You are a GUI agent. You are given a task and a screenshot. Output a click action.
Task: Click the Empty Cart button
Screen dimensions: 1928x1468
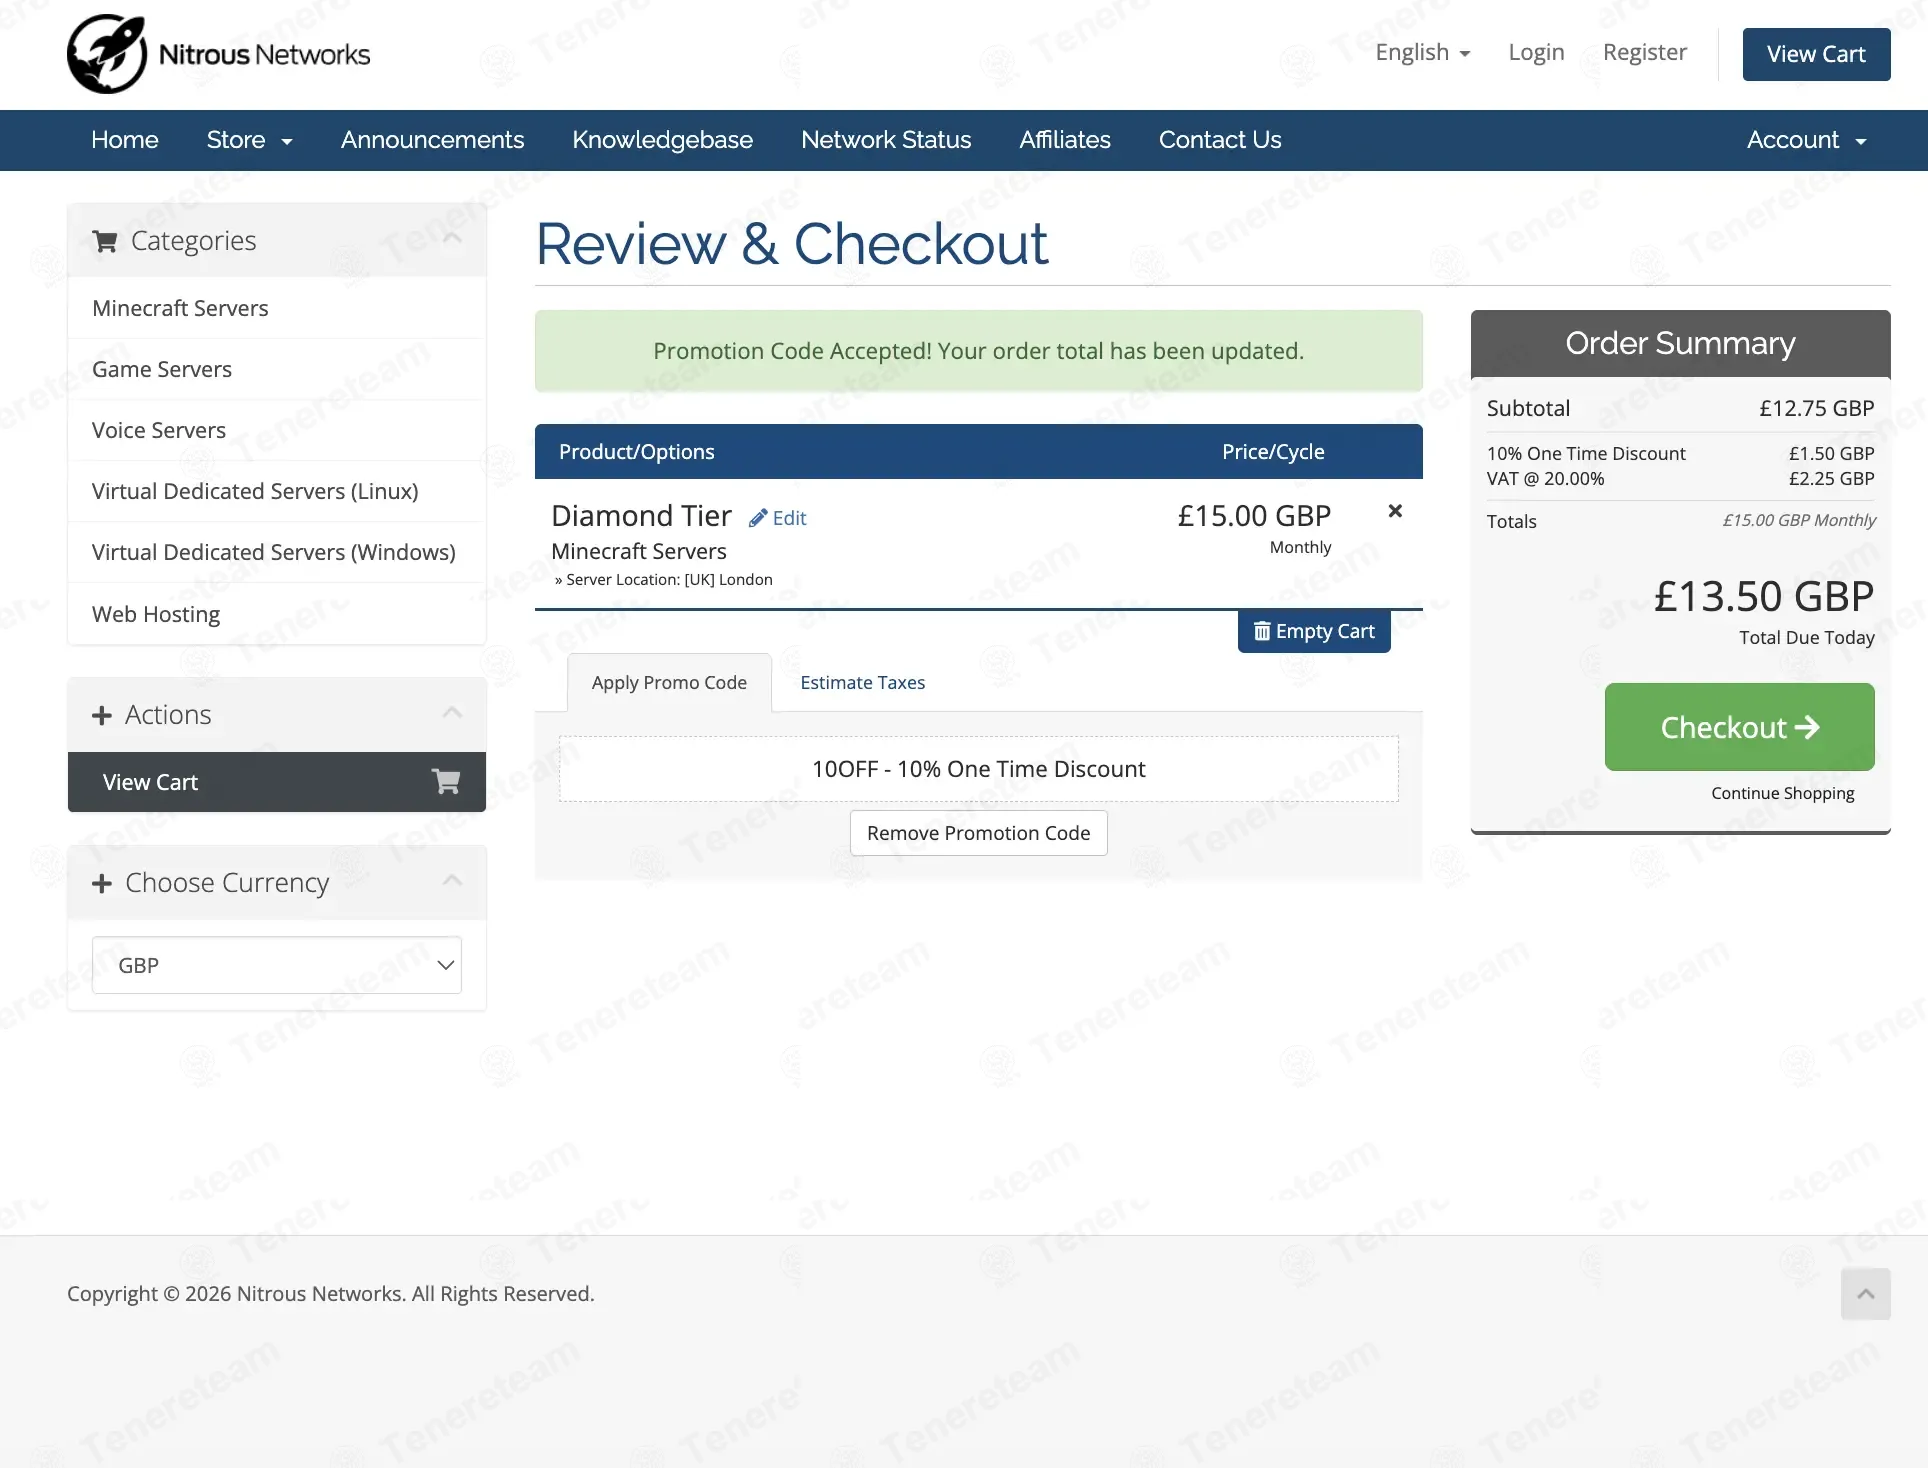(1314, 631)
